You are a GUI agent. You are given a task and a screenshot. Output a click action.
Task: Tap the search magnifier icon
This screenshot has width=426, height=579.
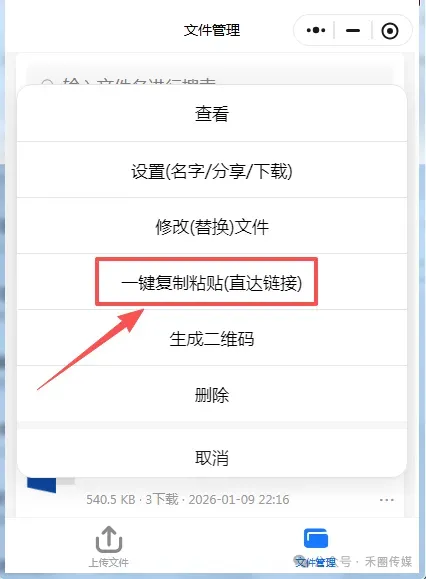coord(47,83)
